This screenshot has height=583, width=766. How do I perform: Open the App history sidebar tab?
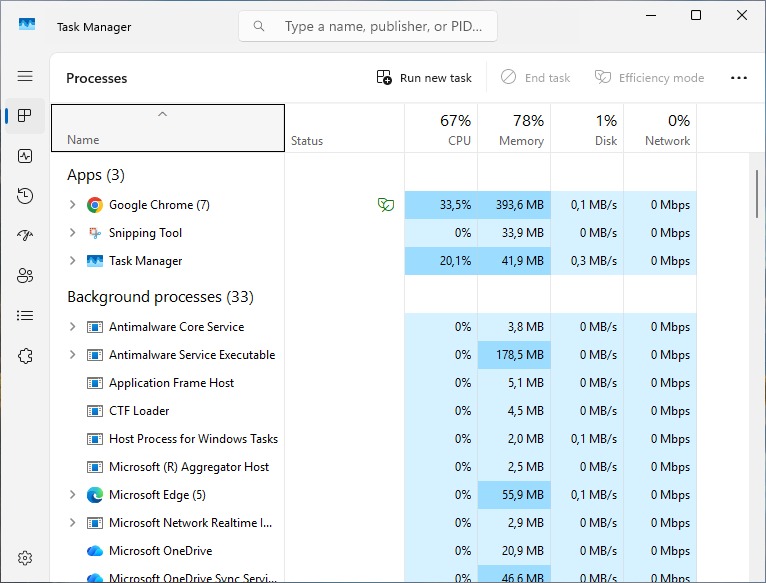25,196
